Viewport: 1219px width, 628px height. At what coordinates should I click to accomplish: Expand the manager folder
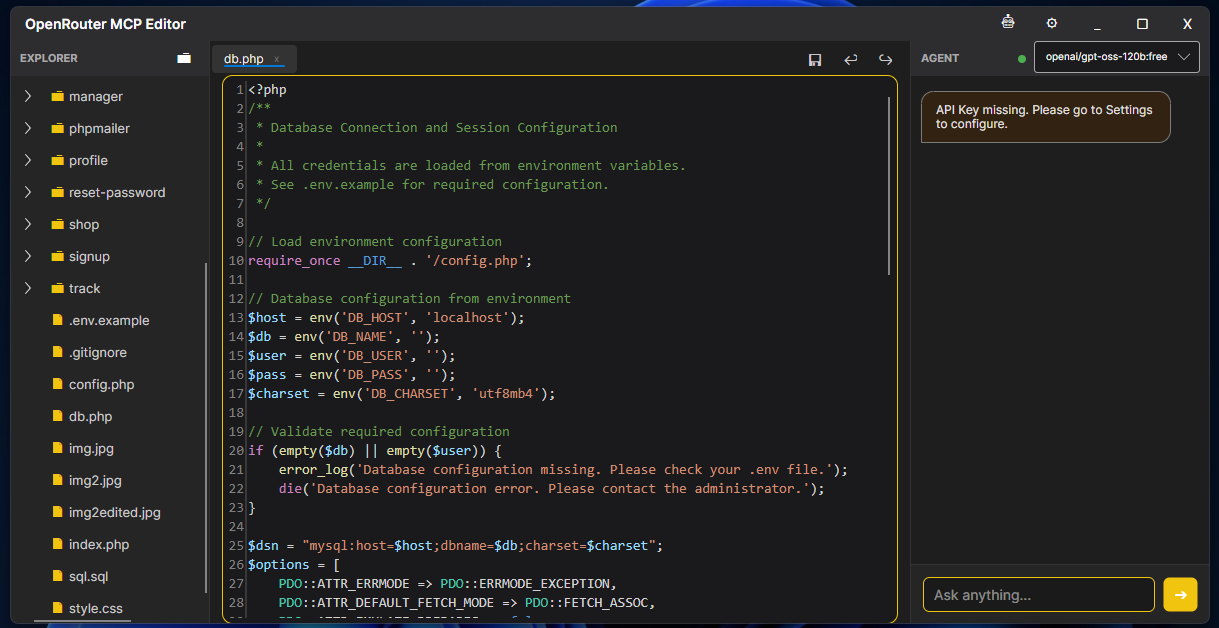[x=27, y=96]
